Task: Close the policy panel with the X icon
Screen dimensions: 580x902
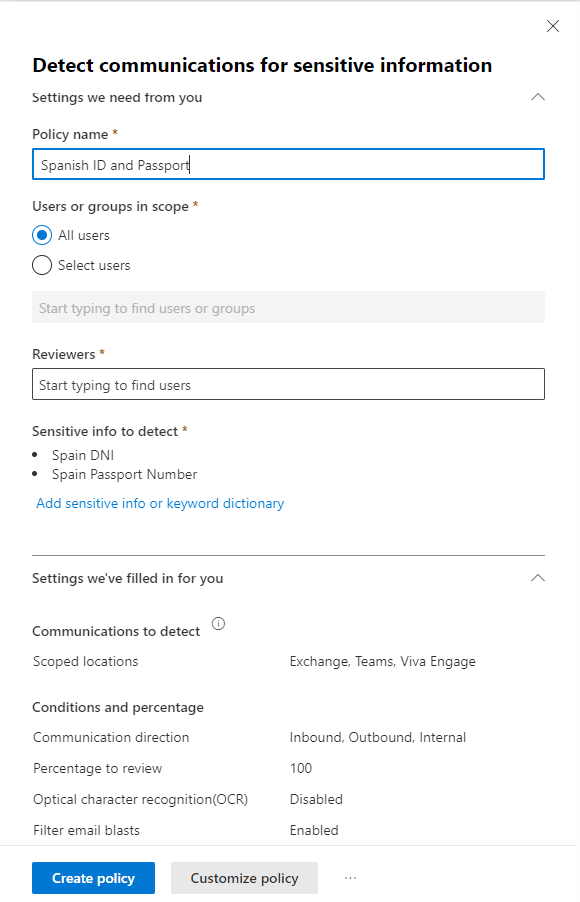Action: tap(552, 26)
